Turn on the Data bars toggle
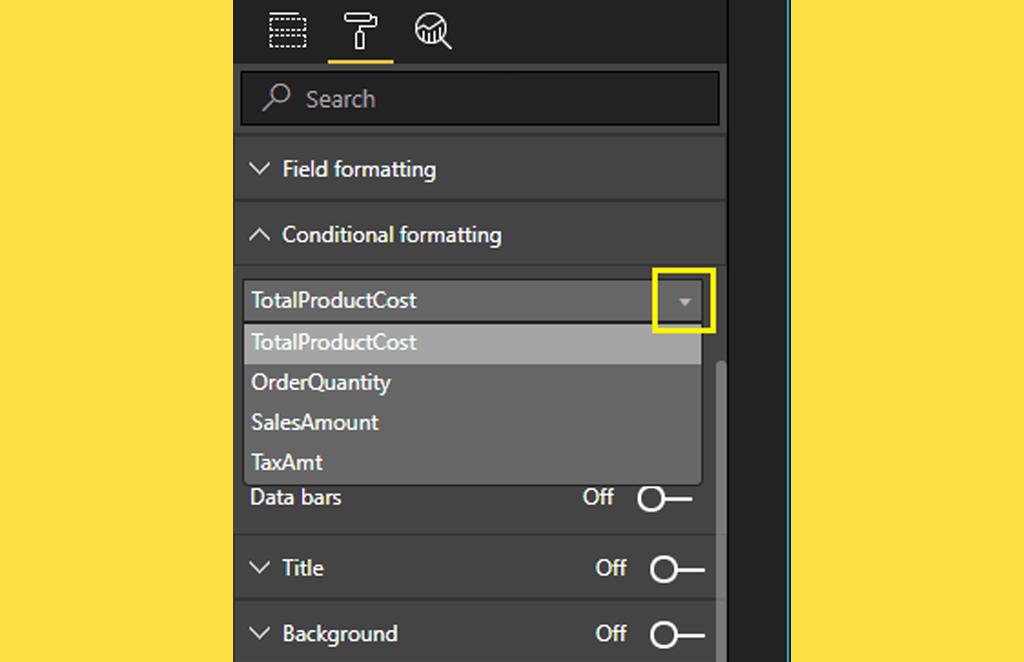 click(664, 498)
